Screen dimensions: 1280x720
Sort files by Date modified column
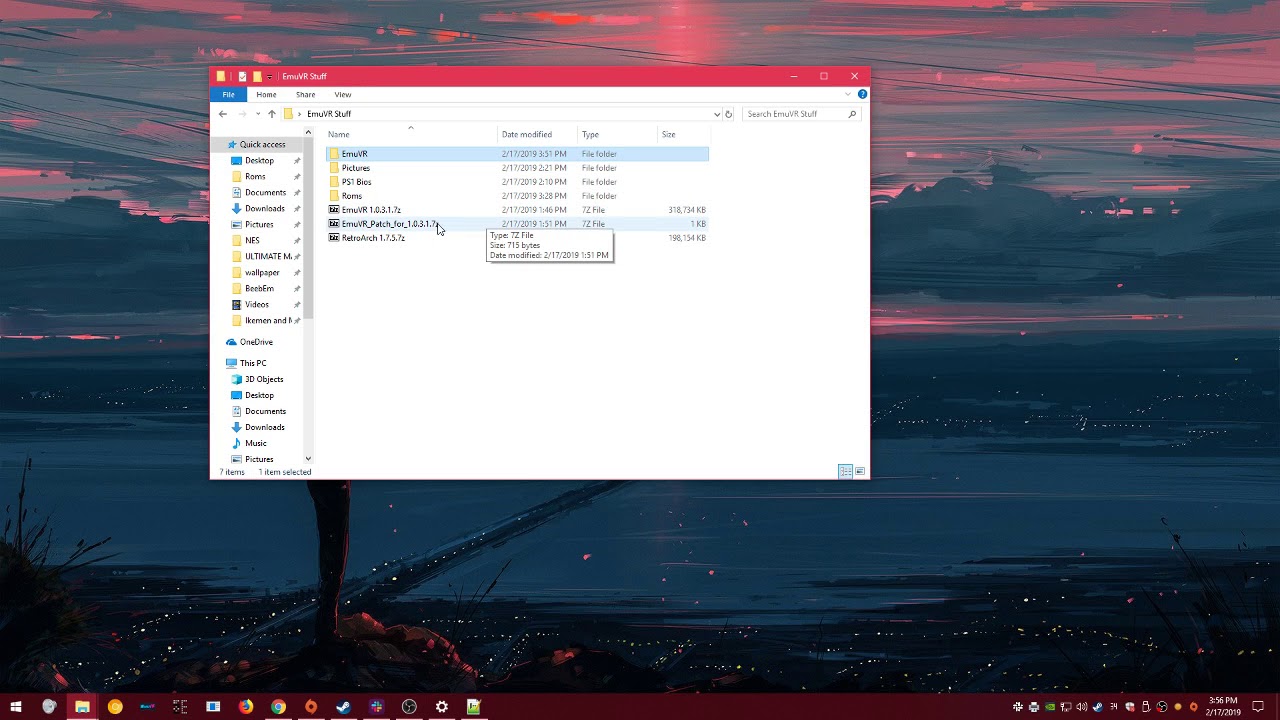(x=527, y=134)
